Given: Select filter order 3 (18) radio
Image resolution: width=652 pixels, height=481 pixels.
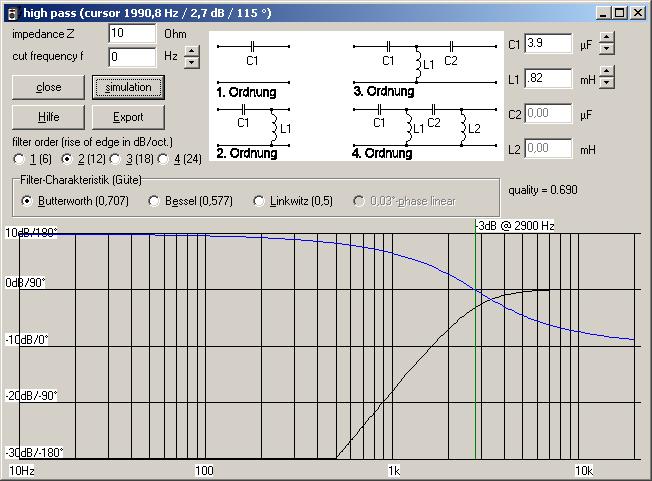Looking at the screenshot, I should pos(115,159).
